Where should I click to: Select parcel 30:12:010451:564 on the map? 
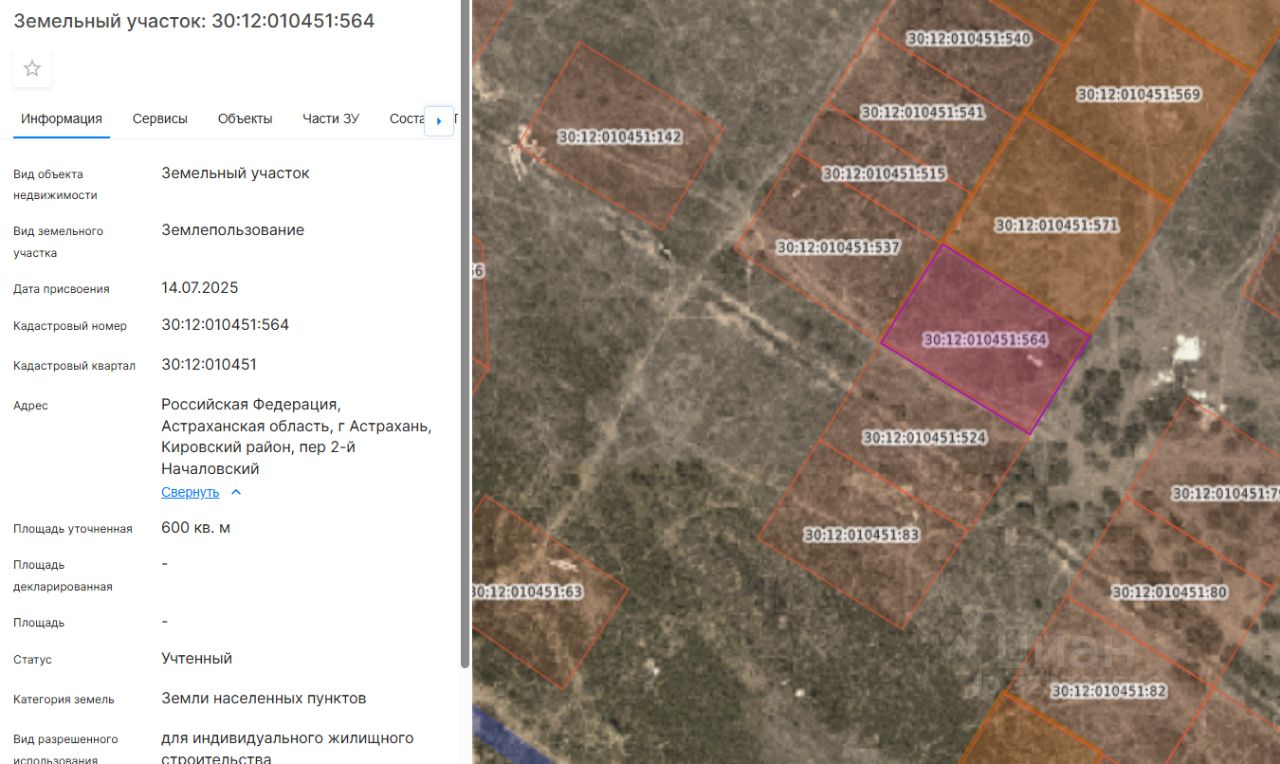[x=985, y=340]
